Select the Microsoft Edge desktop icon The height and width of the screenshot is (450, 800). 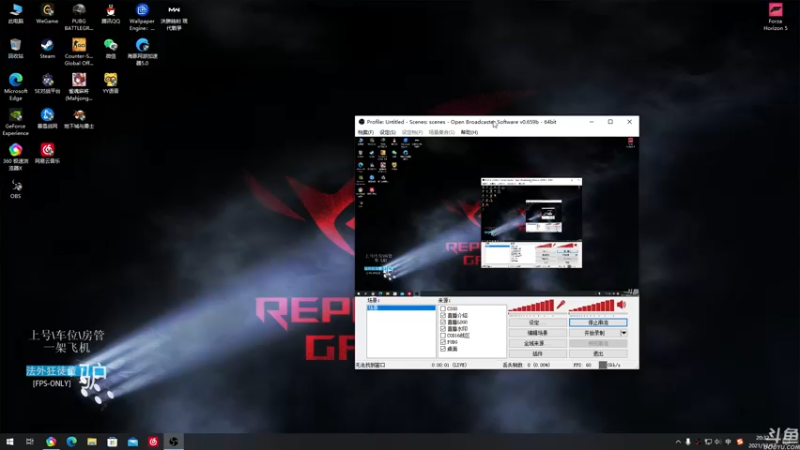(x=15, y=87)
